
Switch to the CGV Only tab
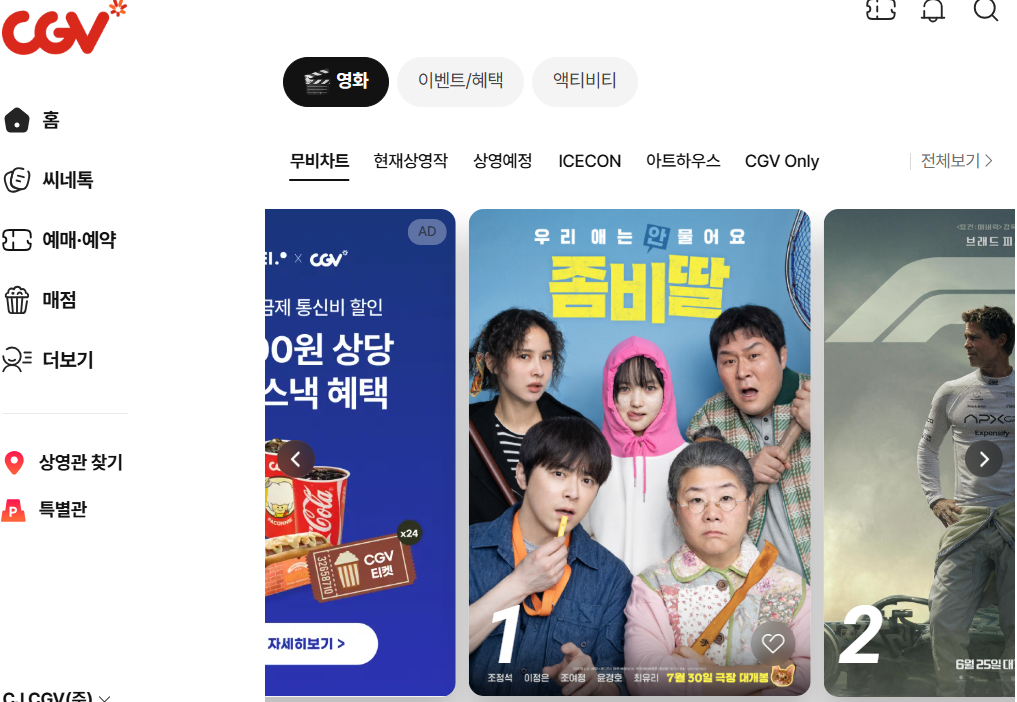tap(782, 161)
